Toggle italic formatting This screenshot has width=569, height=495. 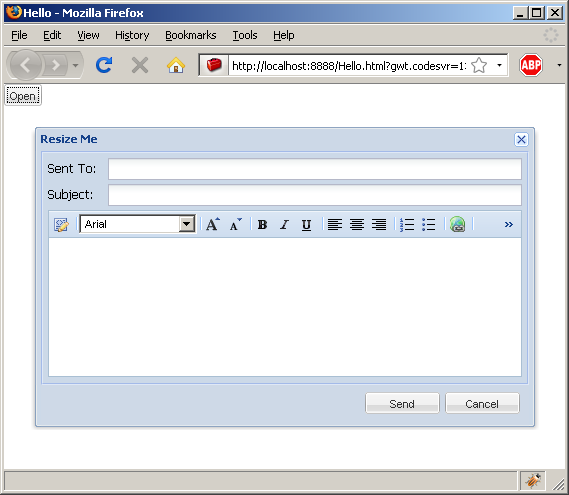point(284,225)
